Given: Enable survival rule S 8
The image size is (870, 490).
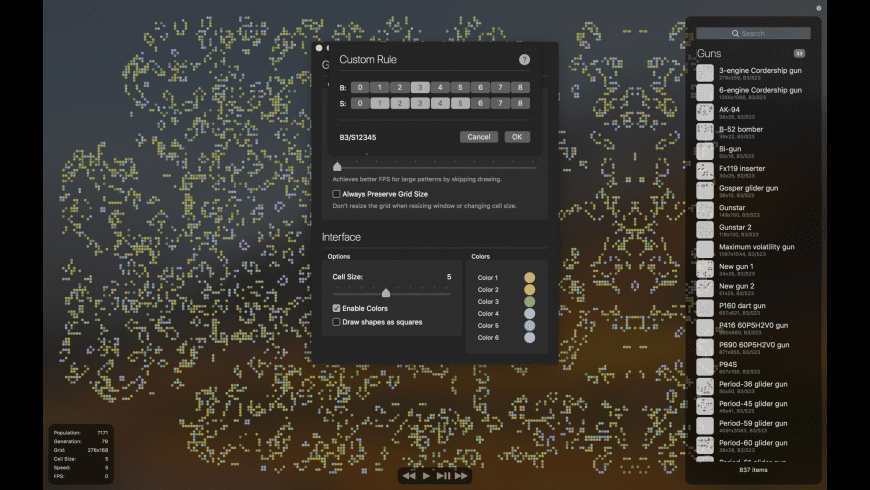Looking at the screenshot, I should tap(520, 103).
